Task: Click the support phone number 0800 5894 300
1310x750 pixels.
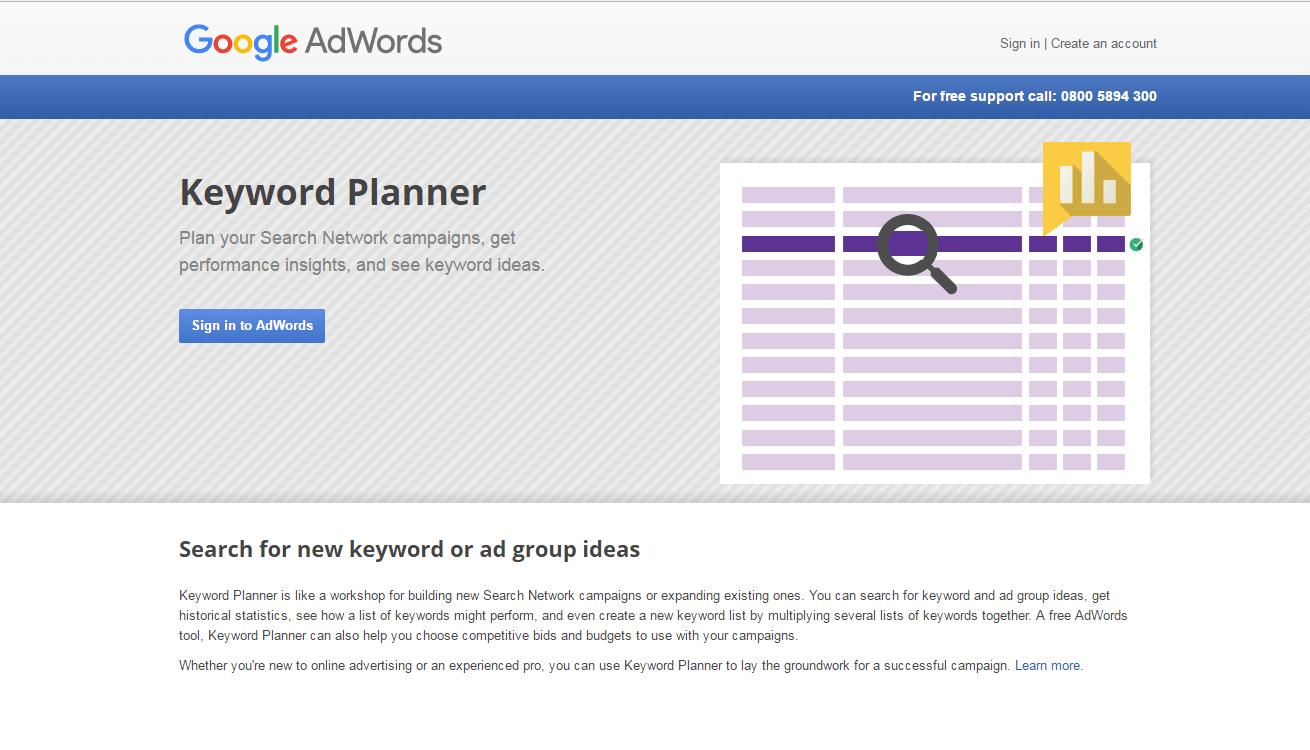Action: pyautogui.click(x=1108, y=96)
